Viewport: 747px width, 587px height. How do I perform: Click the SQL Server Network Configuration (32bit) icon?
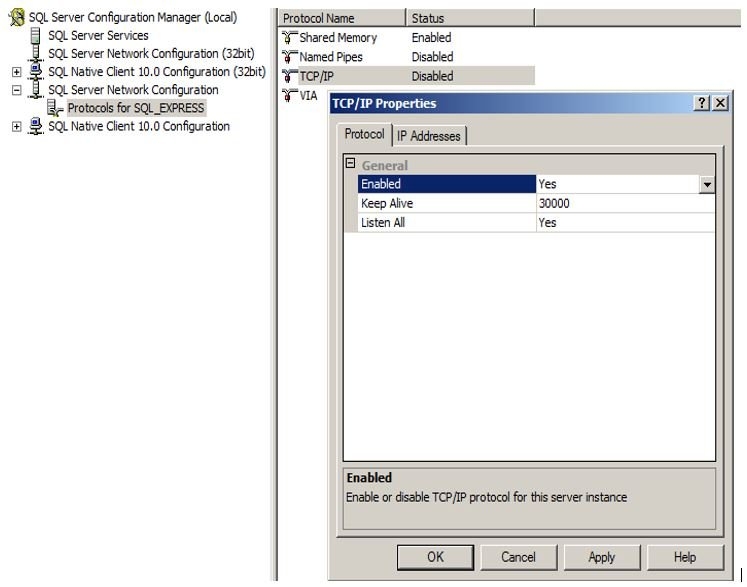[37, 54]
